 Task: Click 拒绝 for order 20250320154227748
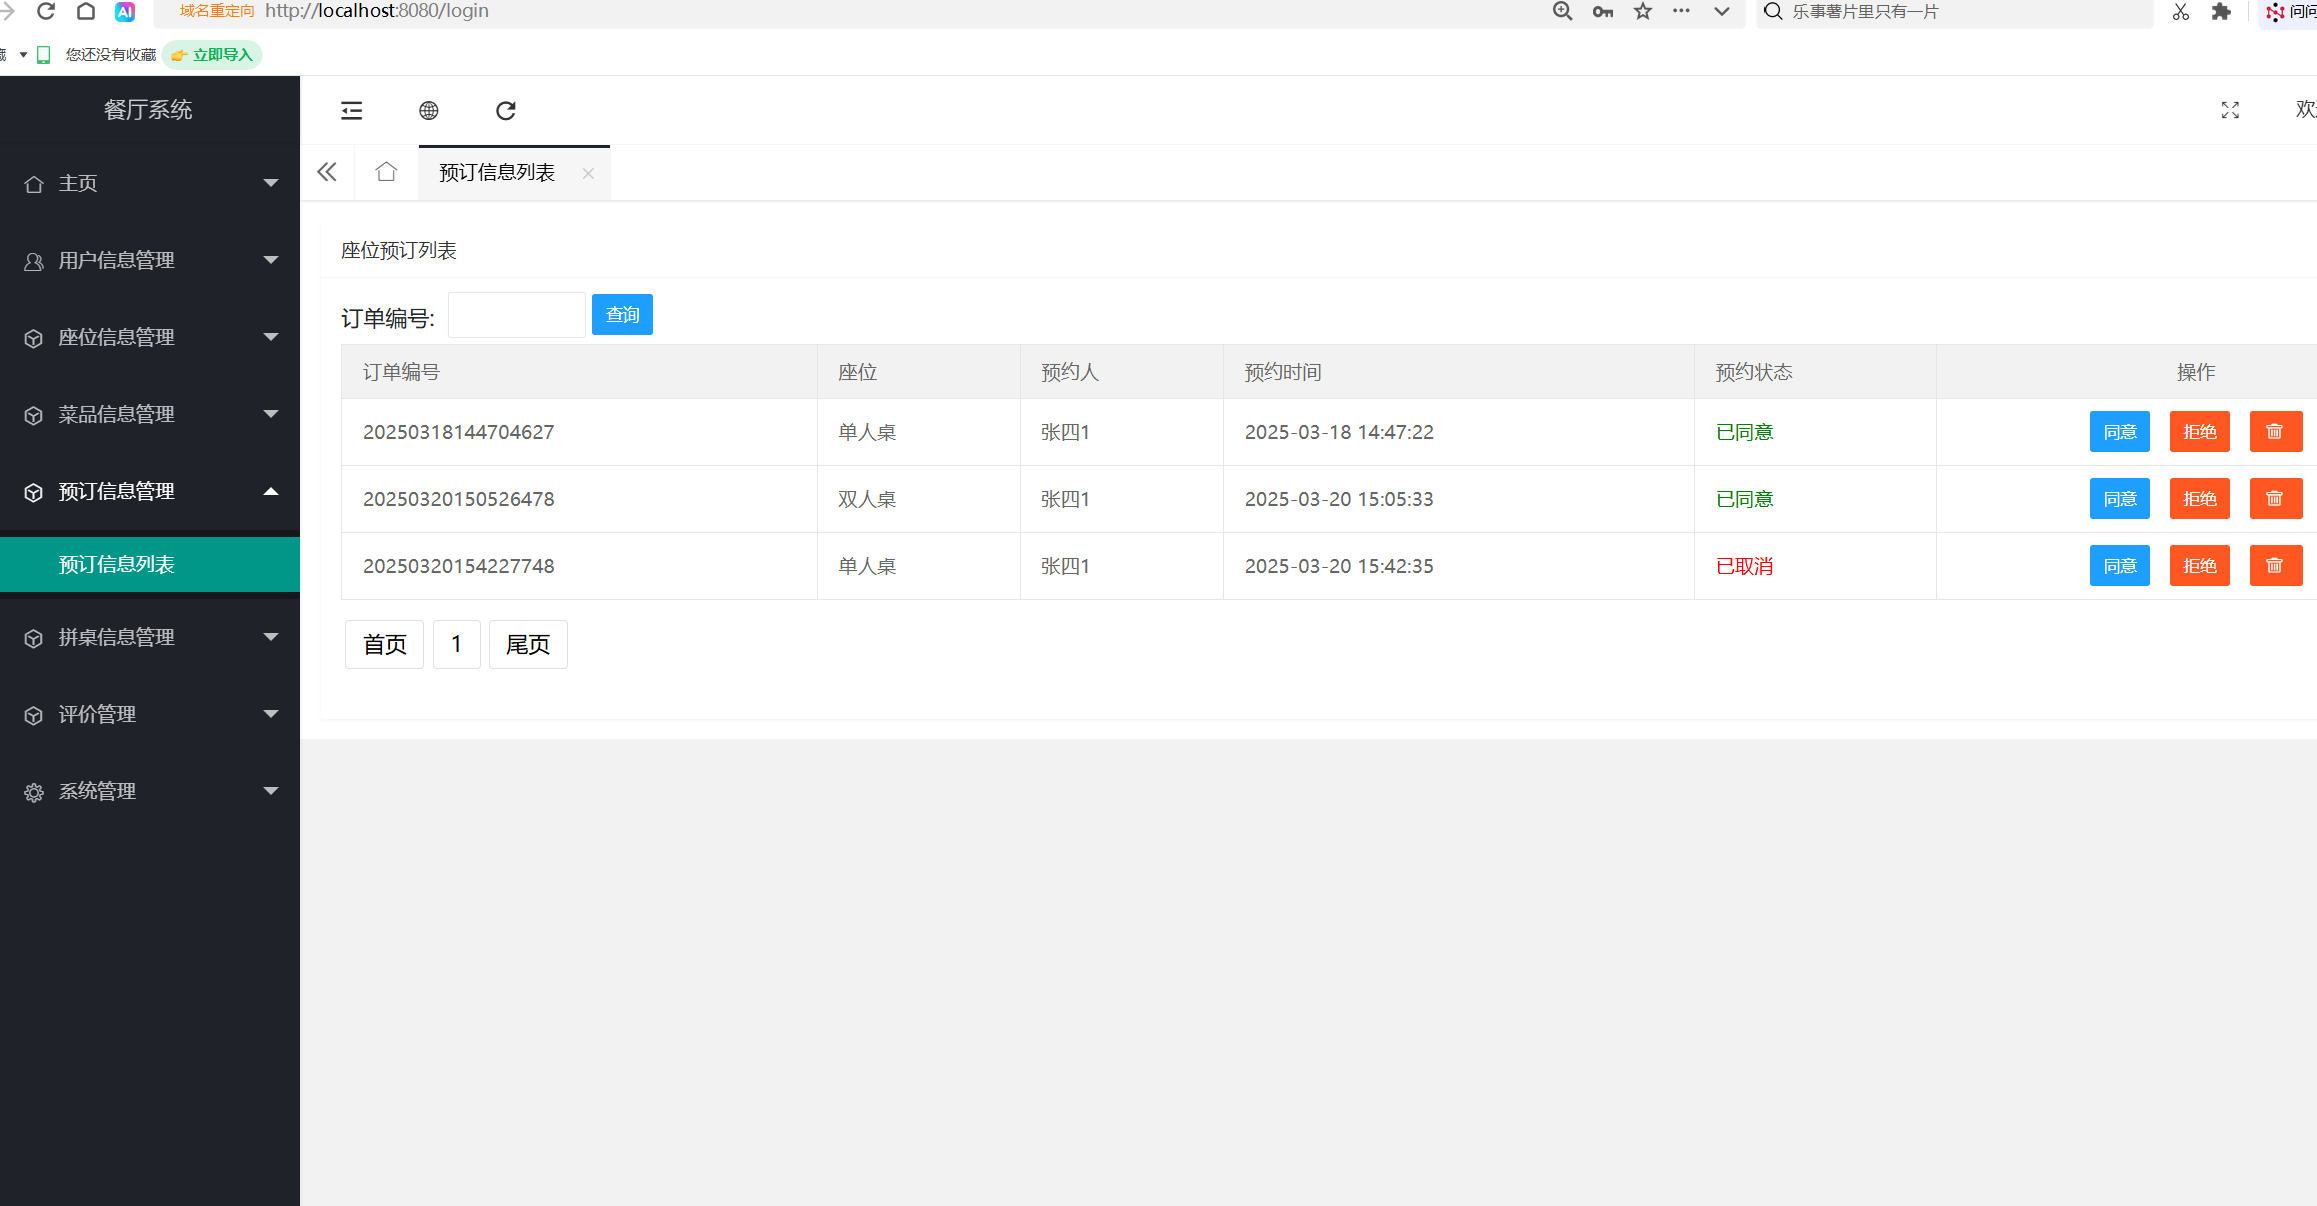pos(2199,566)
